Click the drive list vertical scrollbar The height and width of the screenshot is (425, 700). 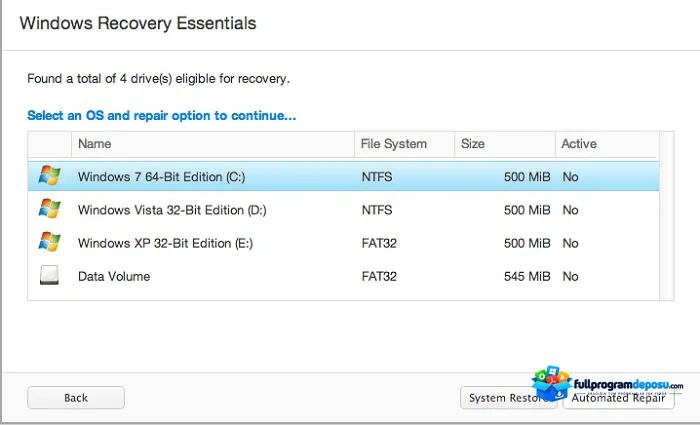tap(667, 216)
